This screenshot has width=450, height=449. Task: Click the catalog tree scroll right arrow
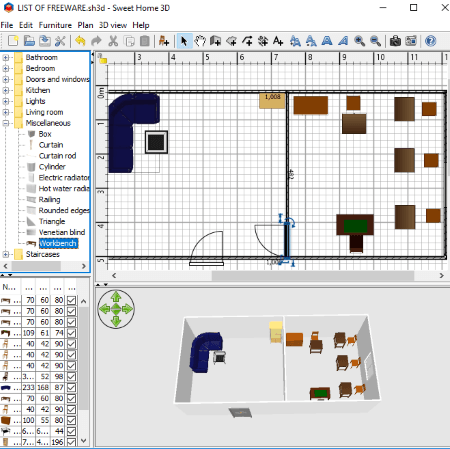coord(84,266)
